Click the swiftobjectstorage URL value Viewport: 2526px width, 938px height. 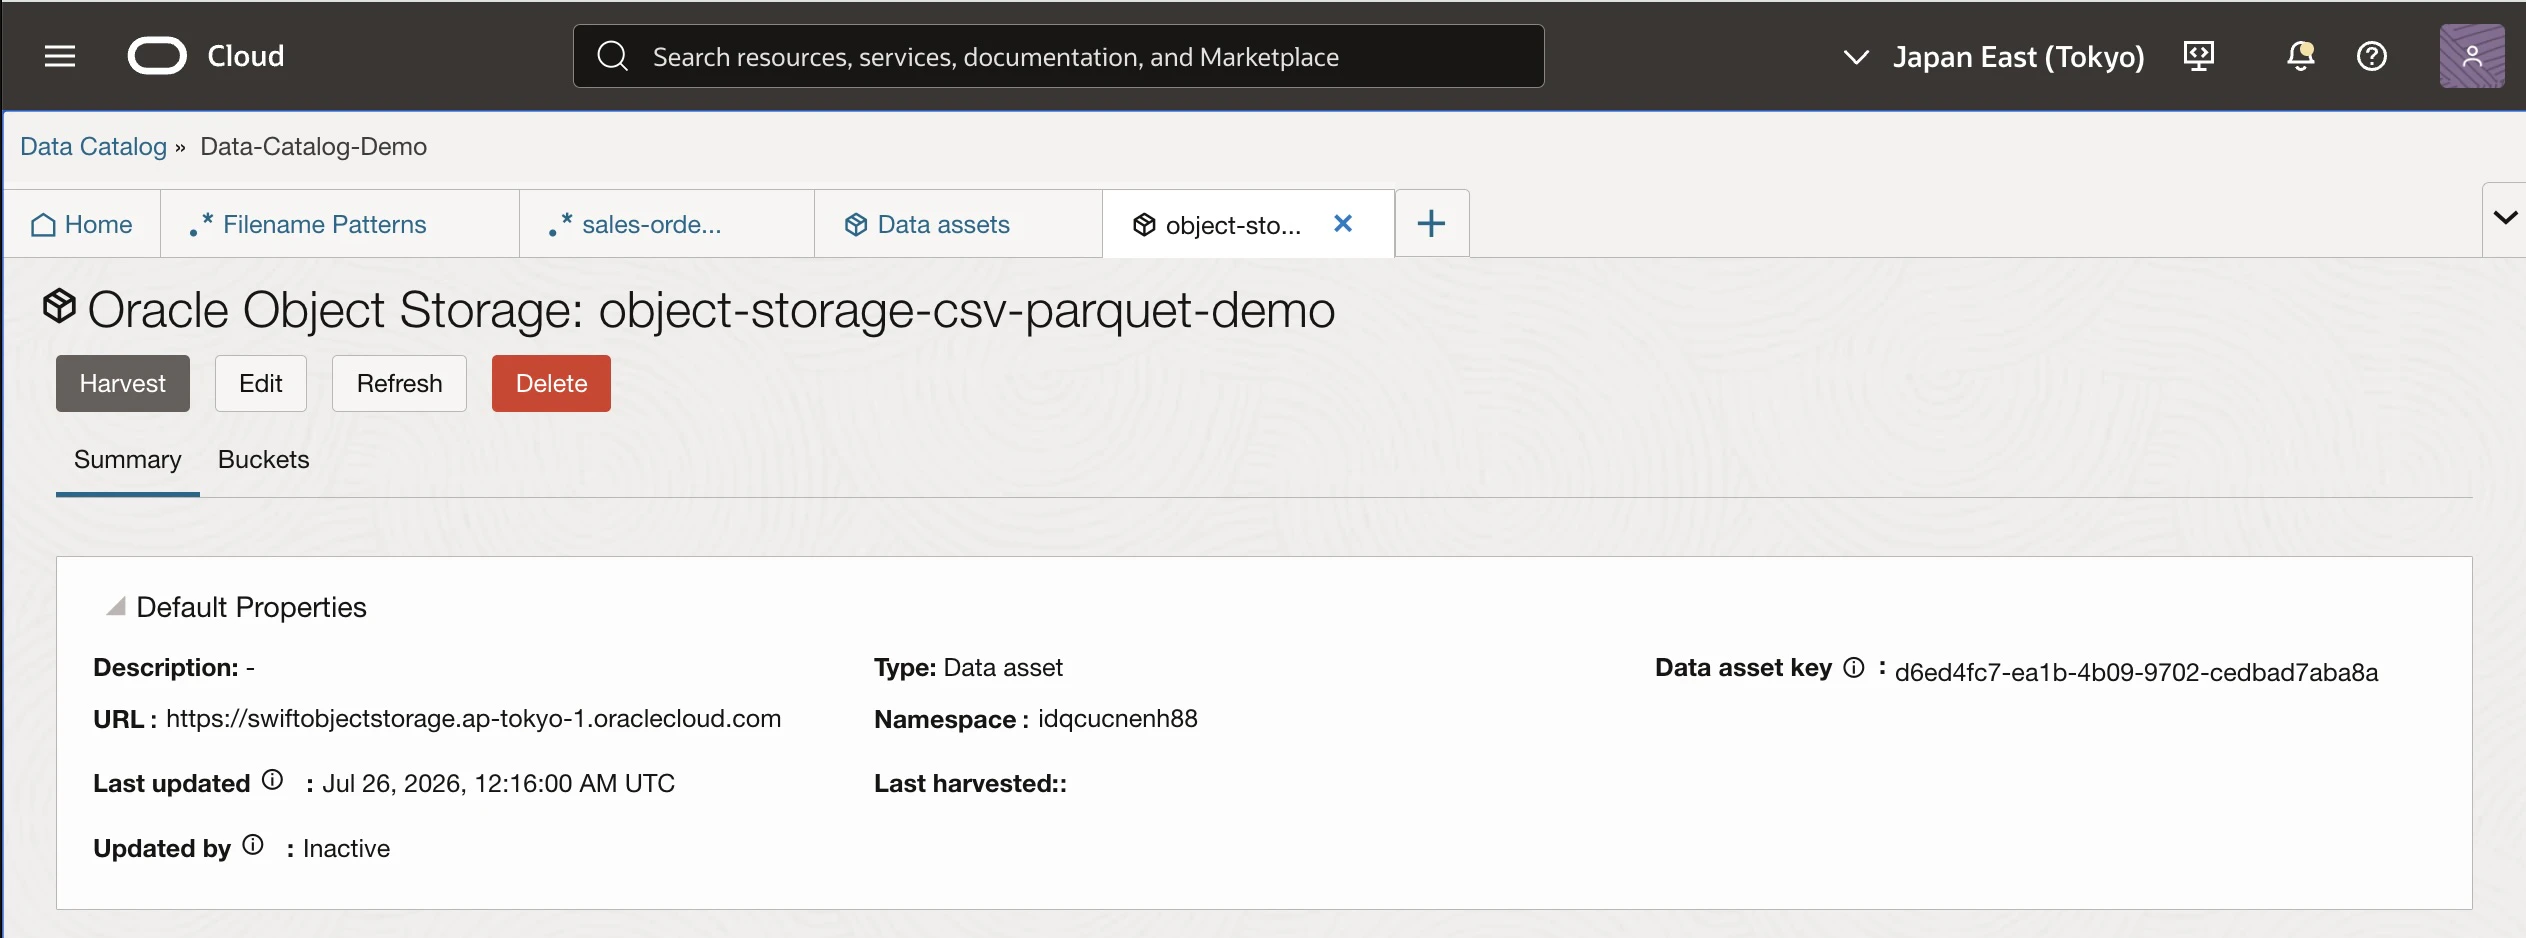pos(473,719)
